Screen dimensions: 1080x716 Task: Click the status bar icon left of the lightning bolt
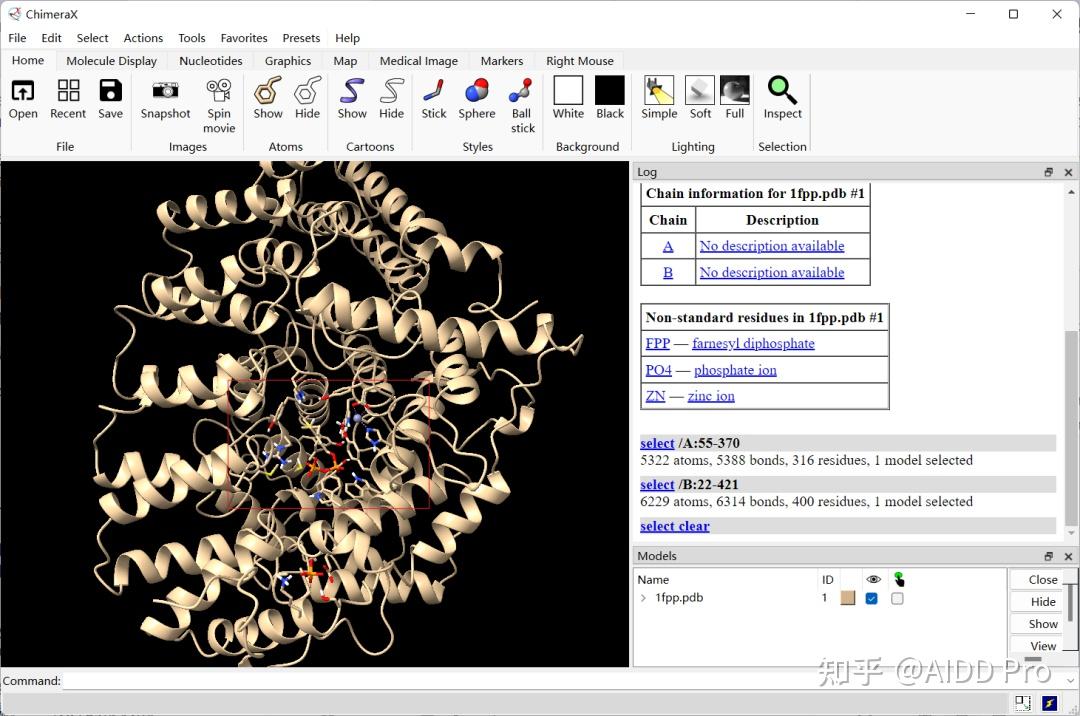click(x=1023, y=703)
